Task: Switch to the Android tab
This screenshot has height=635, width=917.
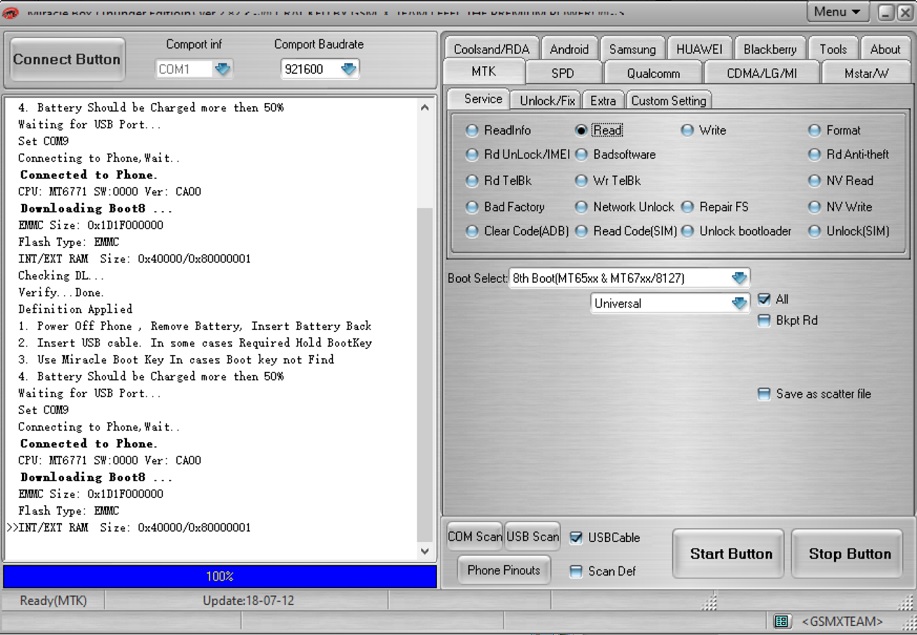Action: 569,49
